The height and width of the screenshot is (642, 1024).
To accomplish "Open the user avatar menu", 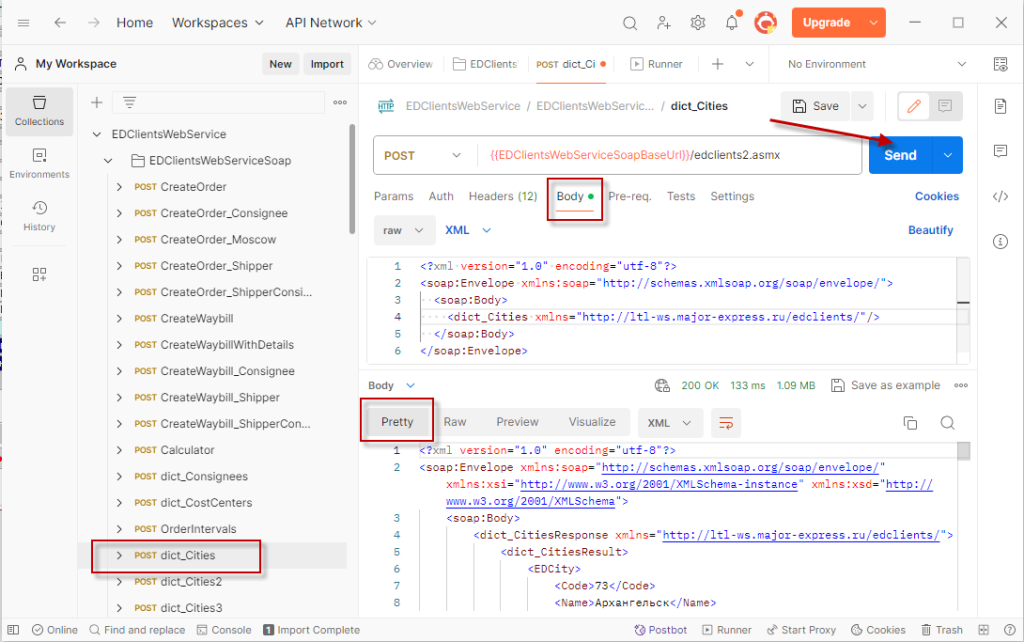I will click(765, 23).
